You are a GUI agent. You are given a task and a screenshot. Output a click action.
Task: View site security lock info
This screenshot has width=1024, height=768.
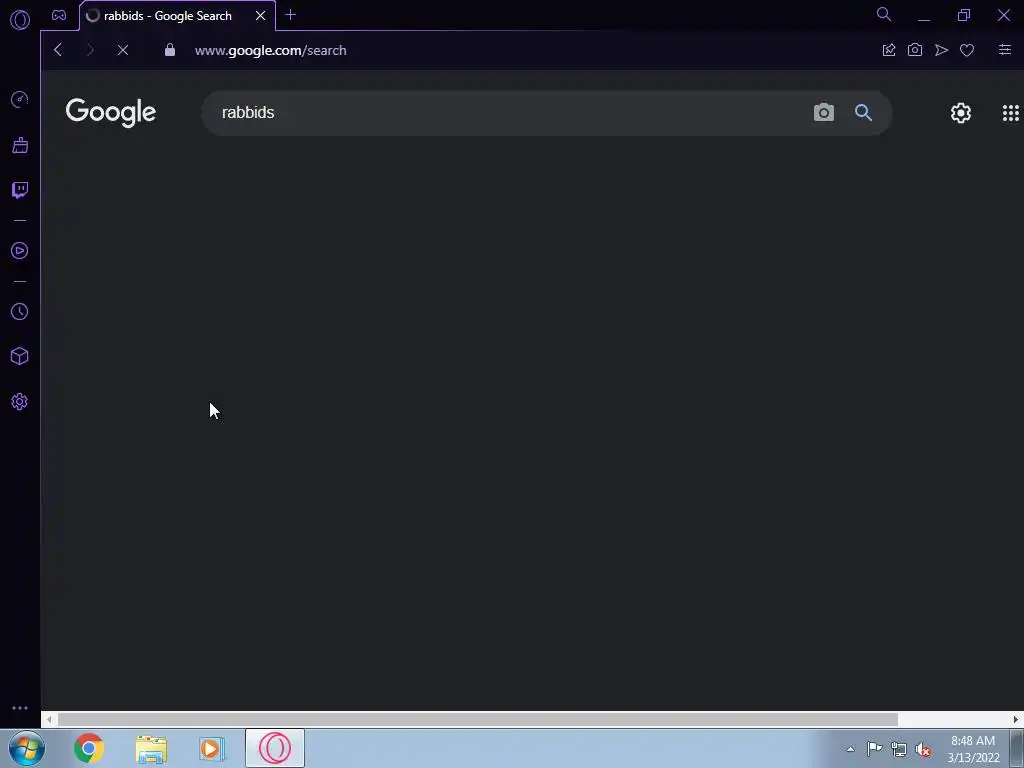(x=170, y=50)
